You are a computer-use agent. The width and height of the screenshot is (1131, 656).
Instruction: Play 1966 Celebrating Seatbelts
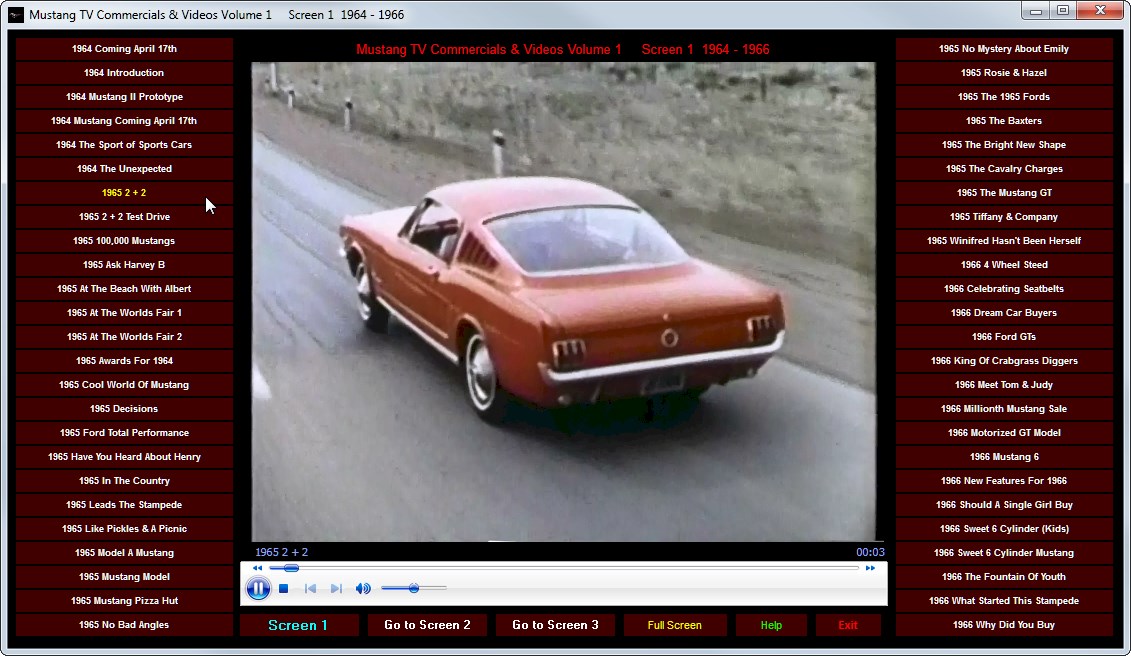(x=1004, y=289)
